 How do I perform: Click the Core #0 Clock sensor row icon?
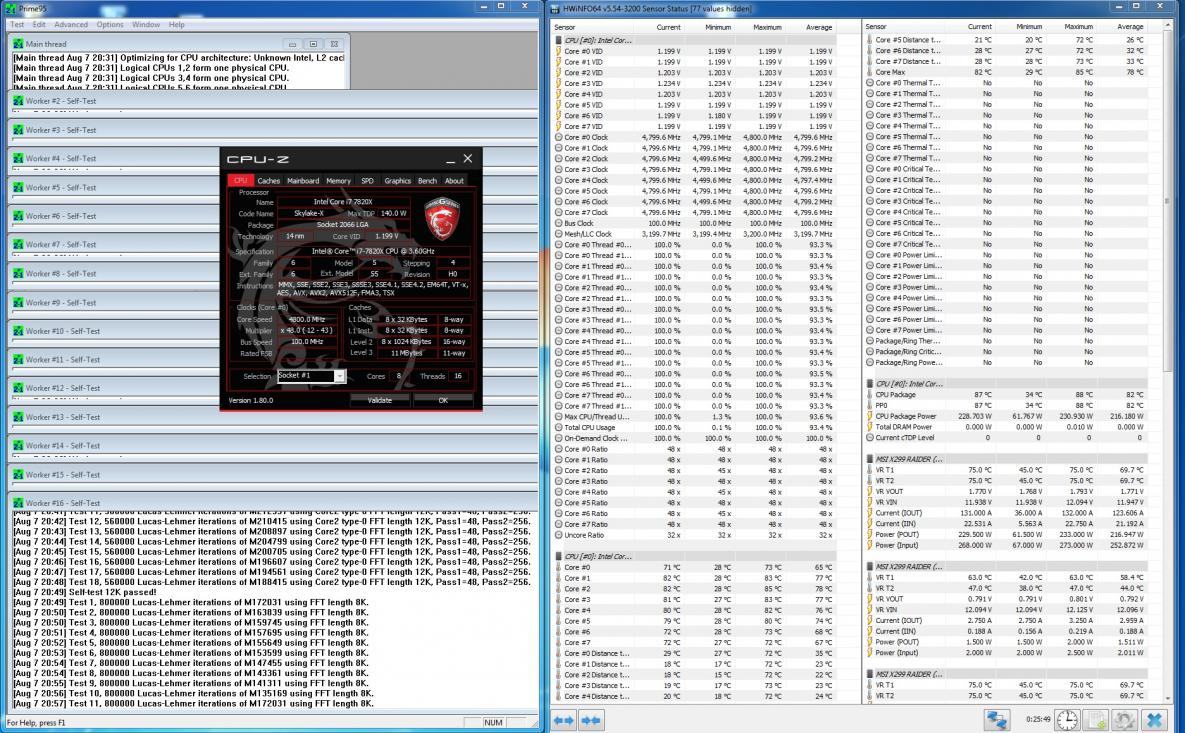tap(558, 138)
